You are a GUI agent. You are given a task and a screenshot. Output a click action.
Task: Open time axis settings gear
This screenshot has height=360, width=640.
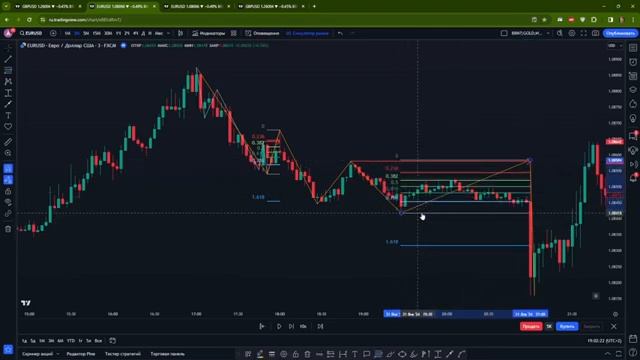[x=615, y=314]
